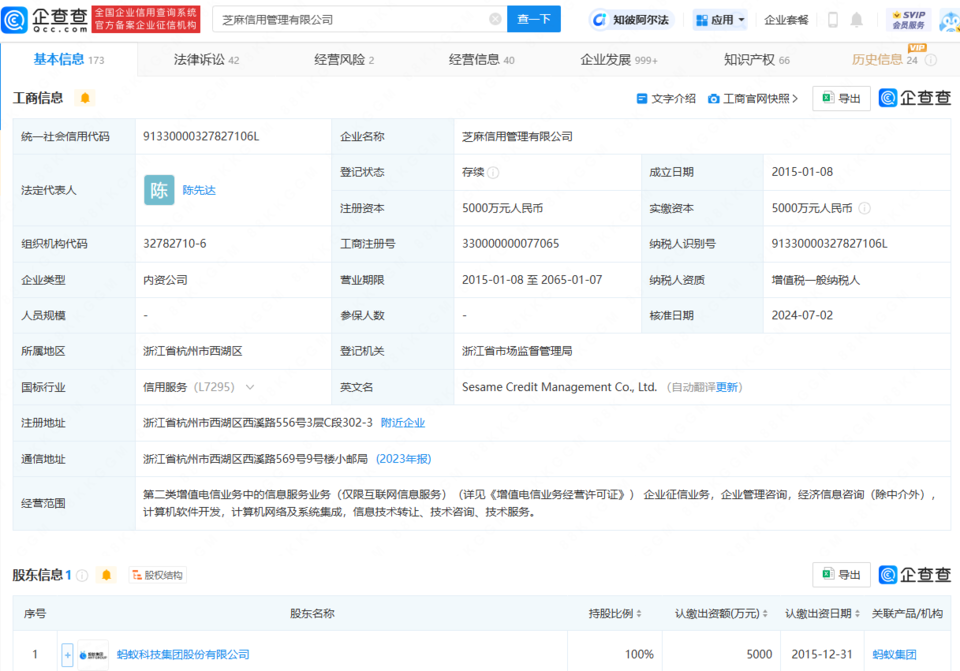Click 导出 export button in 工商信息
Viewport: 960px width, 671px height.
pos(841,98)
